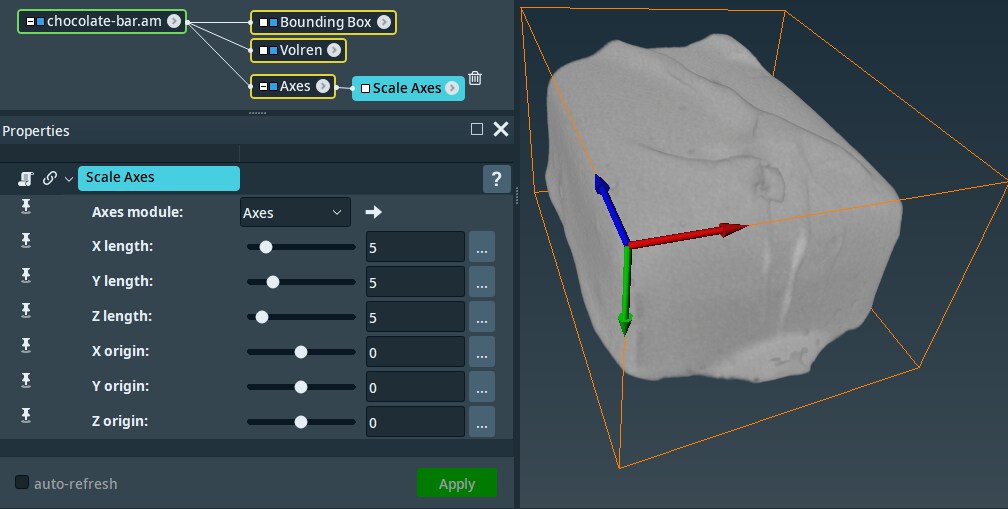Delete module using trash icon beside Scale Axes
1008x509 pixels.
(475, 78)
